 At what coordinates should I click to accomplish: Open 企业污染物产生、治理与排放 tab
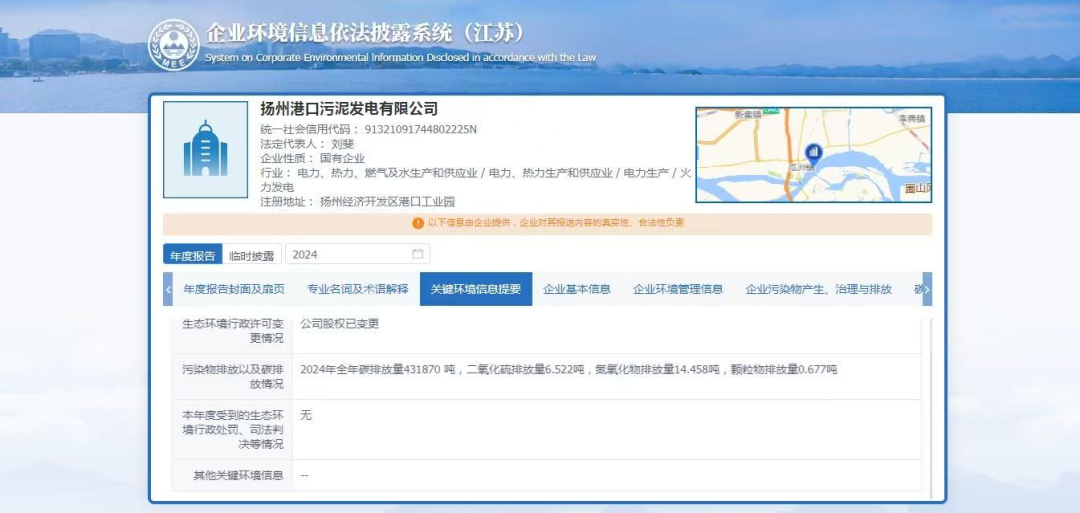pos(817,289)
